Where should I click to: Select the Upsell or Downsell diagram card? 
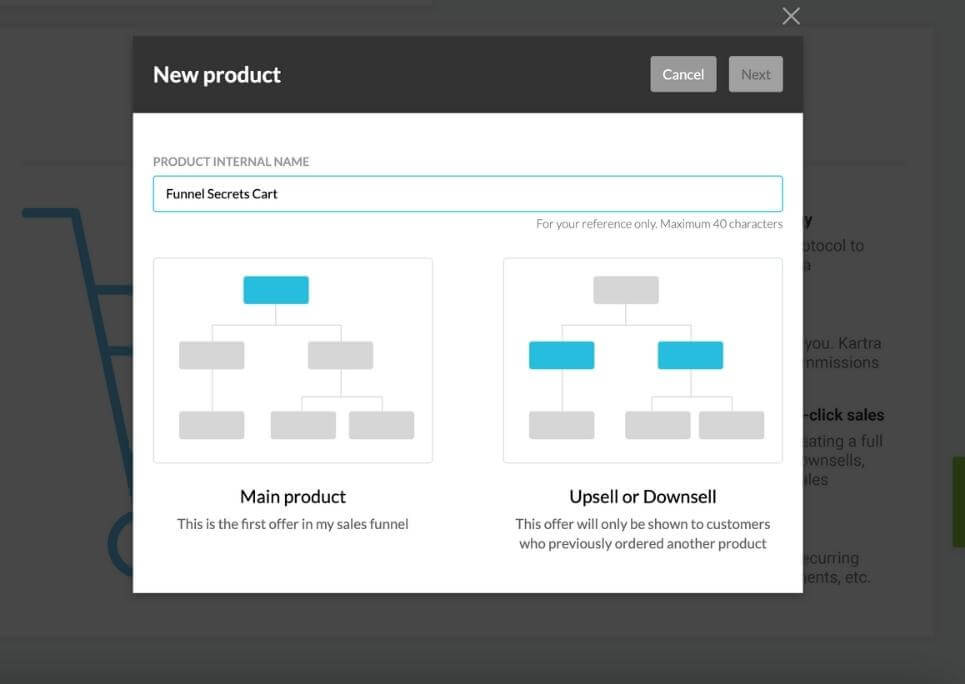tap(643, 360)
